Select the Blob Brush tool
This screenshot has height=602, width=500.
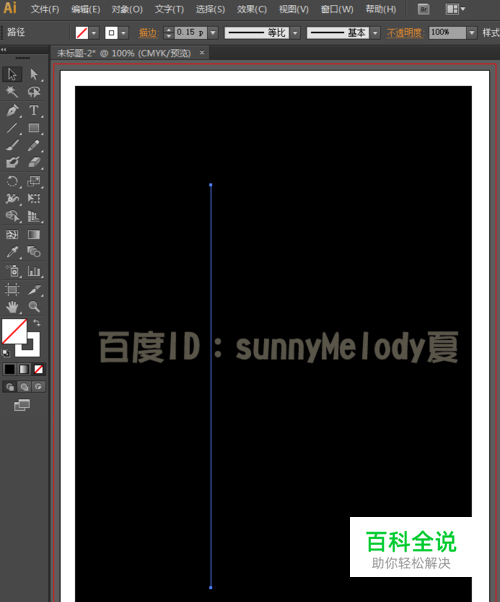[12, 162]
